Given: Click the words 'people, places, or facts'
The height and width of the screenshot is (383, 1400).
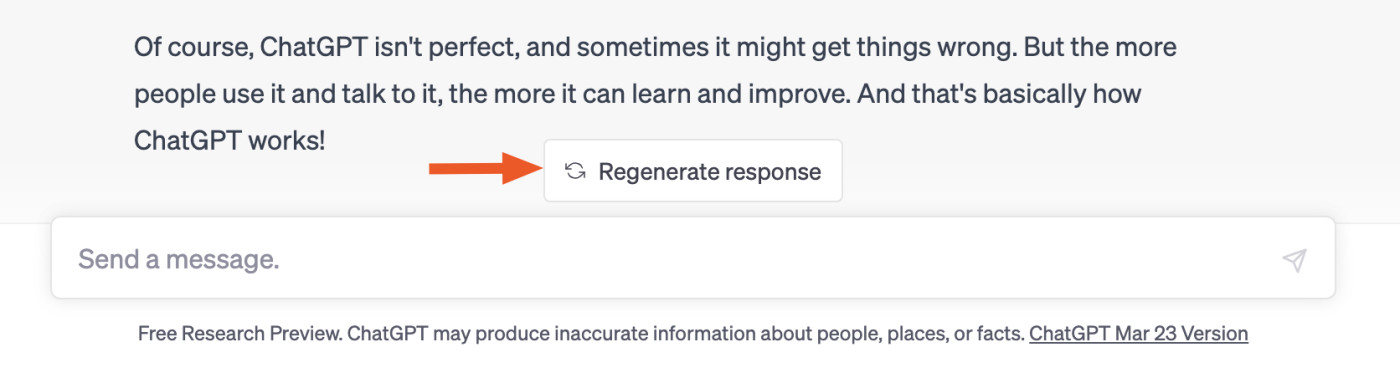Looking at the screenshot, I should [x=927, y=333].
